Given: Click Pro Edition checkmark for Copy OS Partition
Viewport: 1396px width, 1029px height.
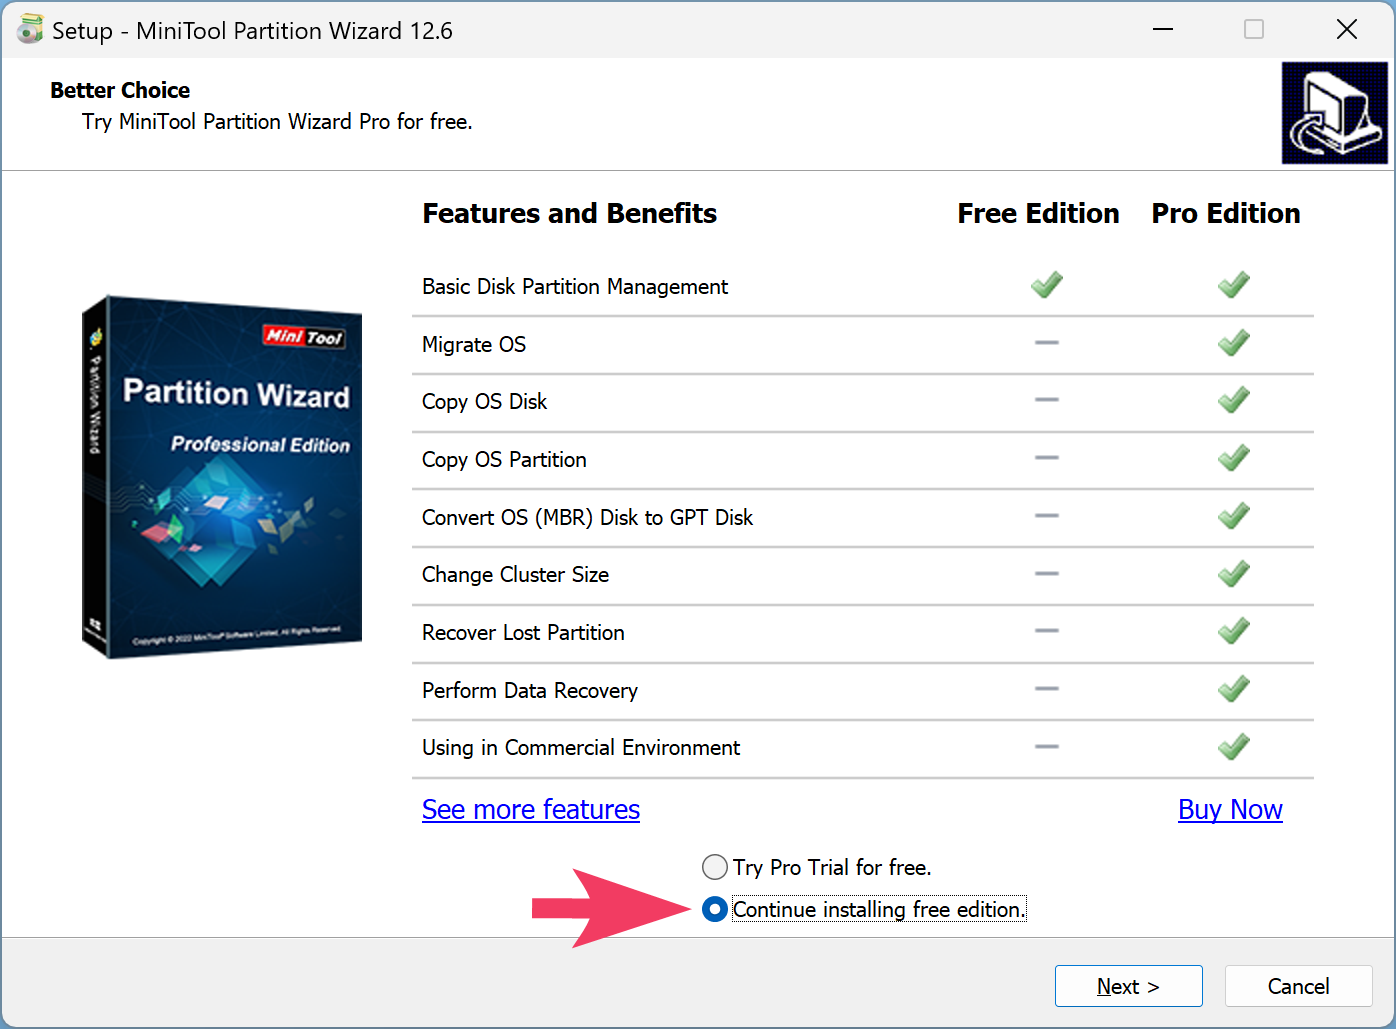Looking at the screenshot, I should click(x=1234, y=458).
